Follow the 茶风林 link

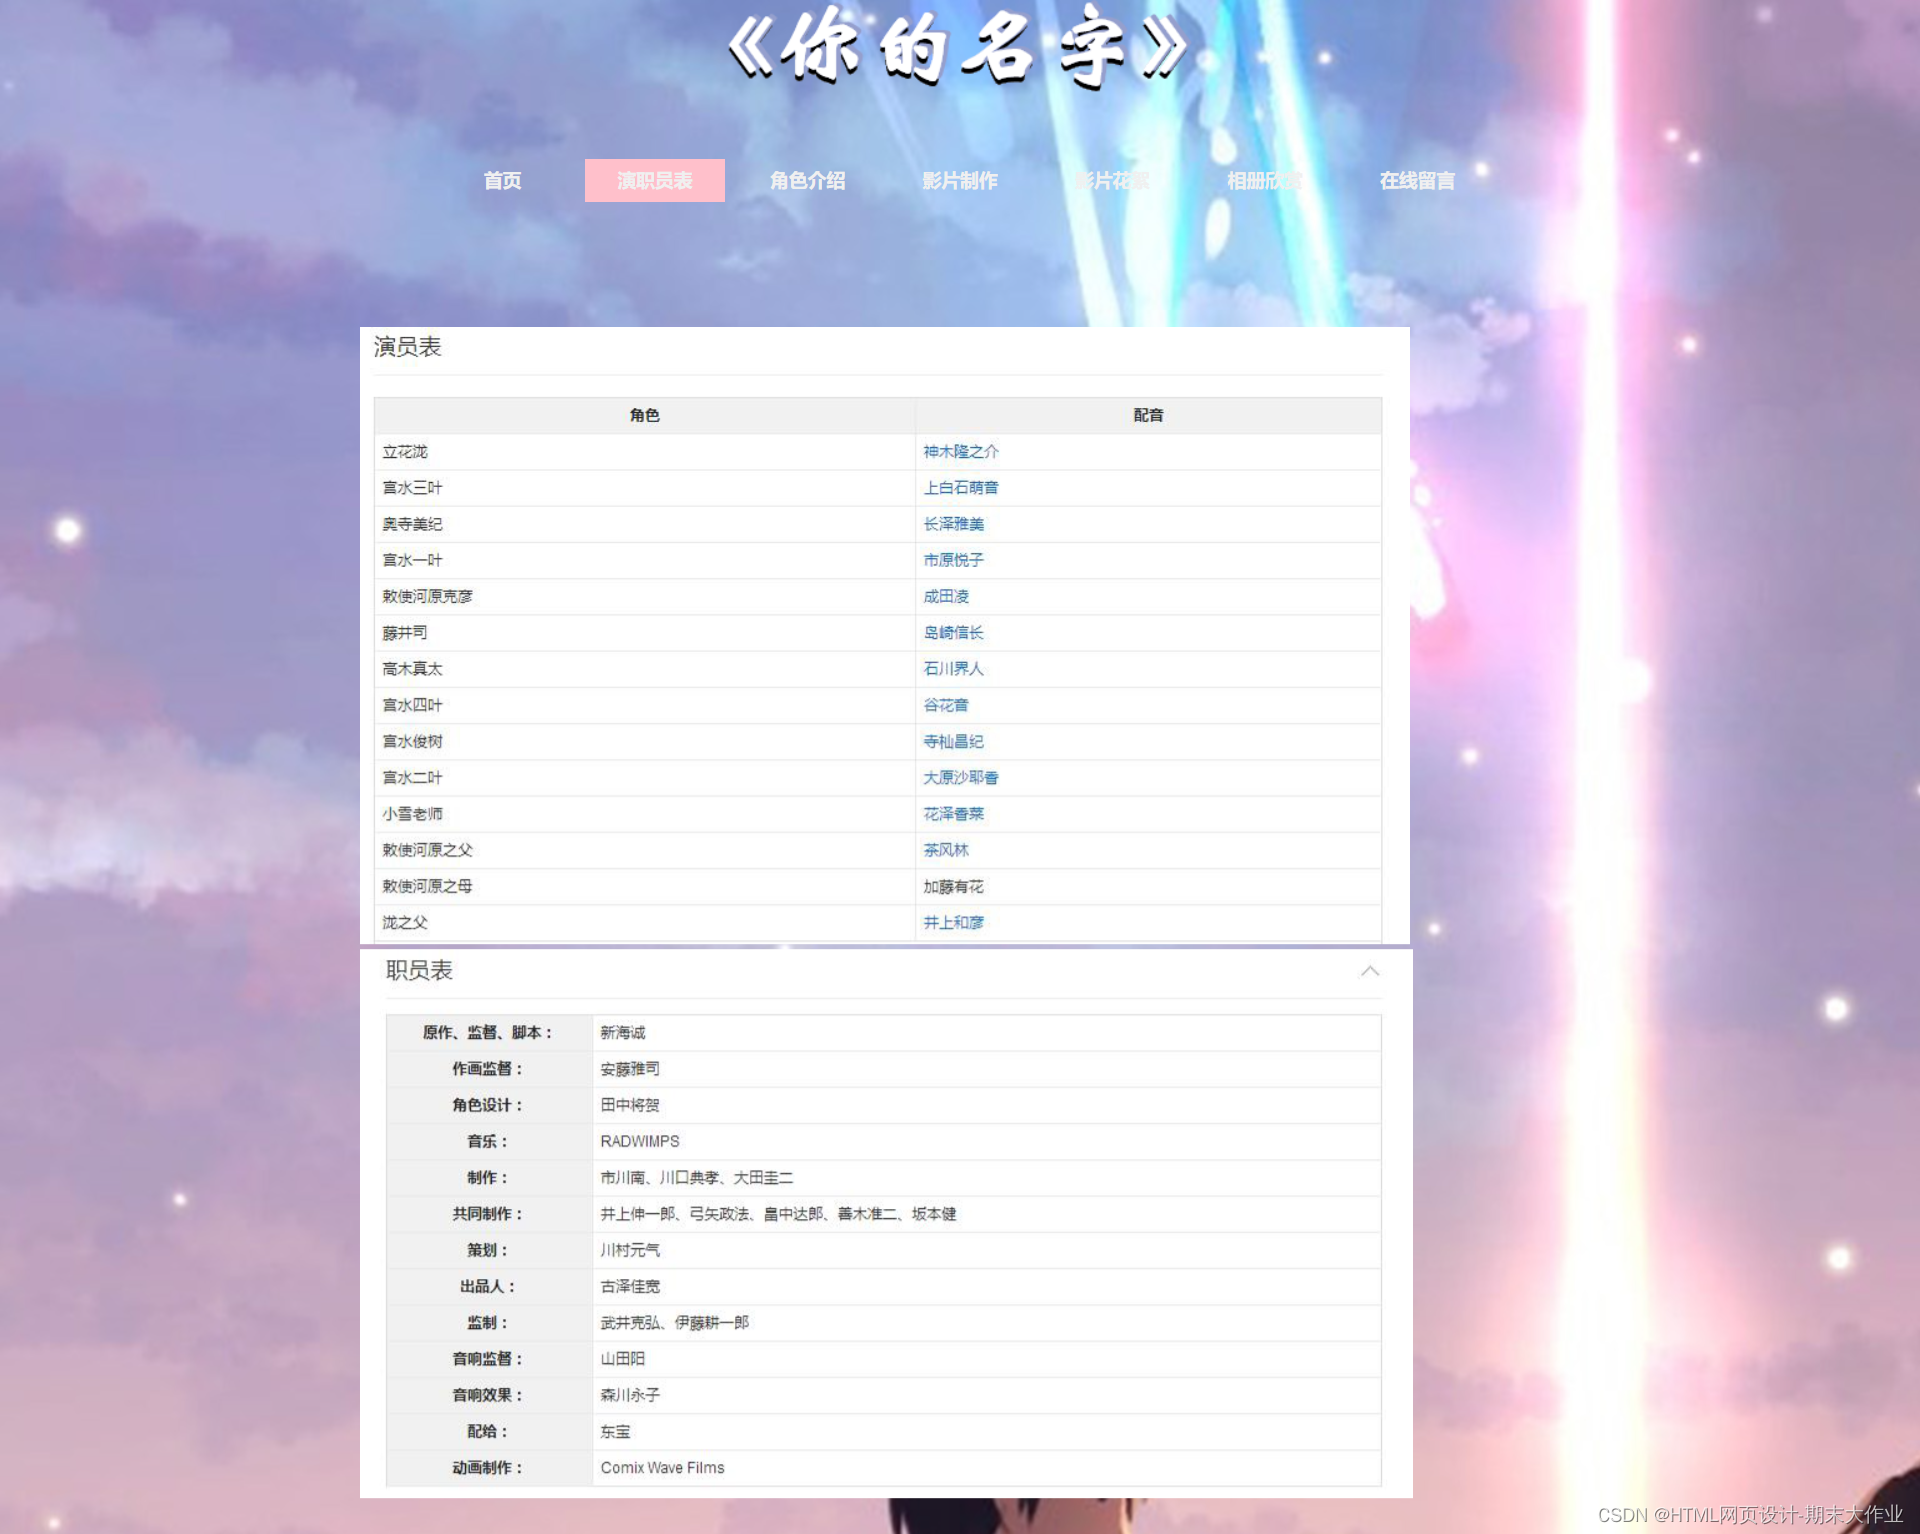pyautogui.click(x=945, y=850)
